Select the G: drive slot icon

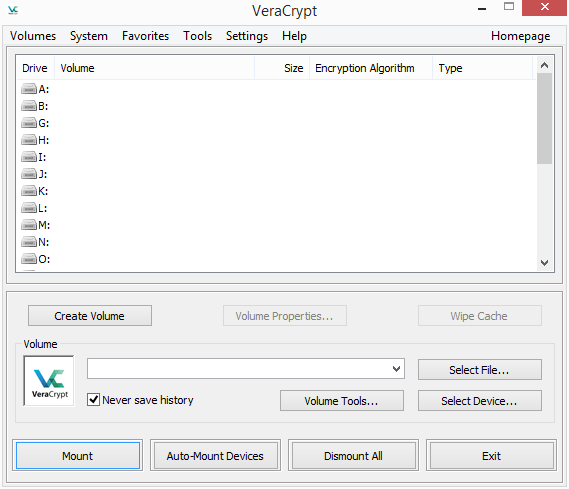click(29, 123)
